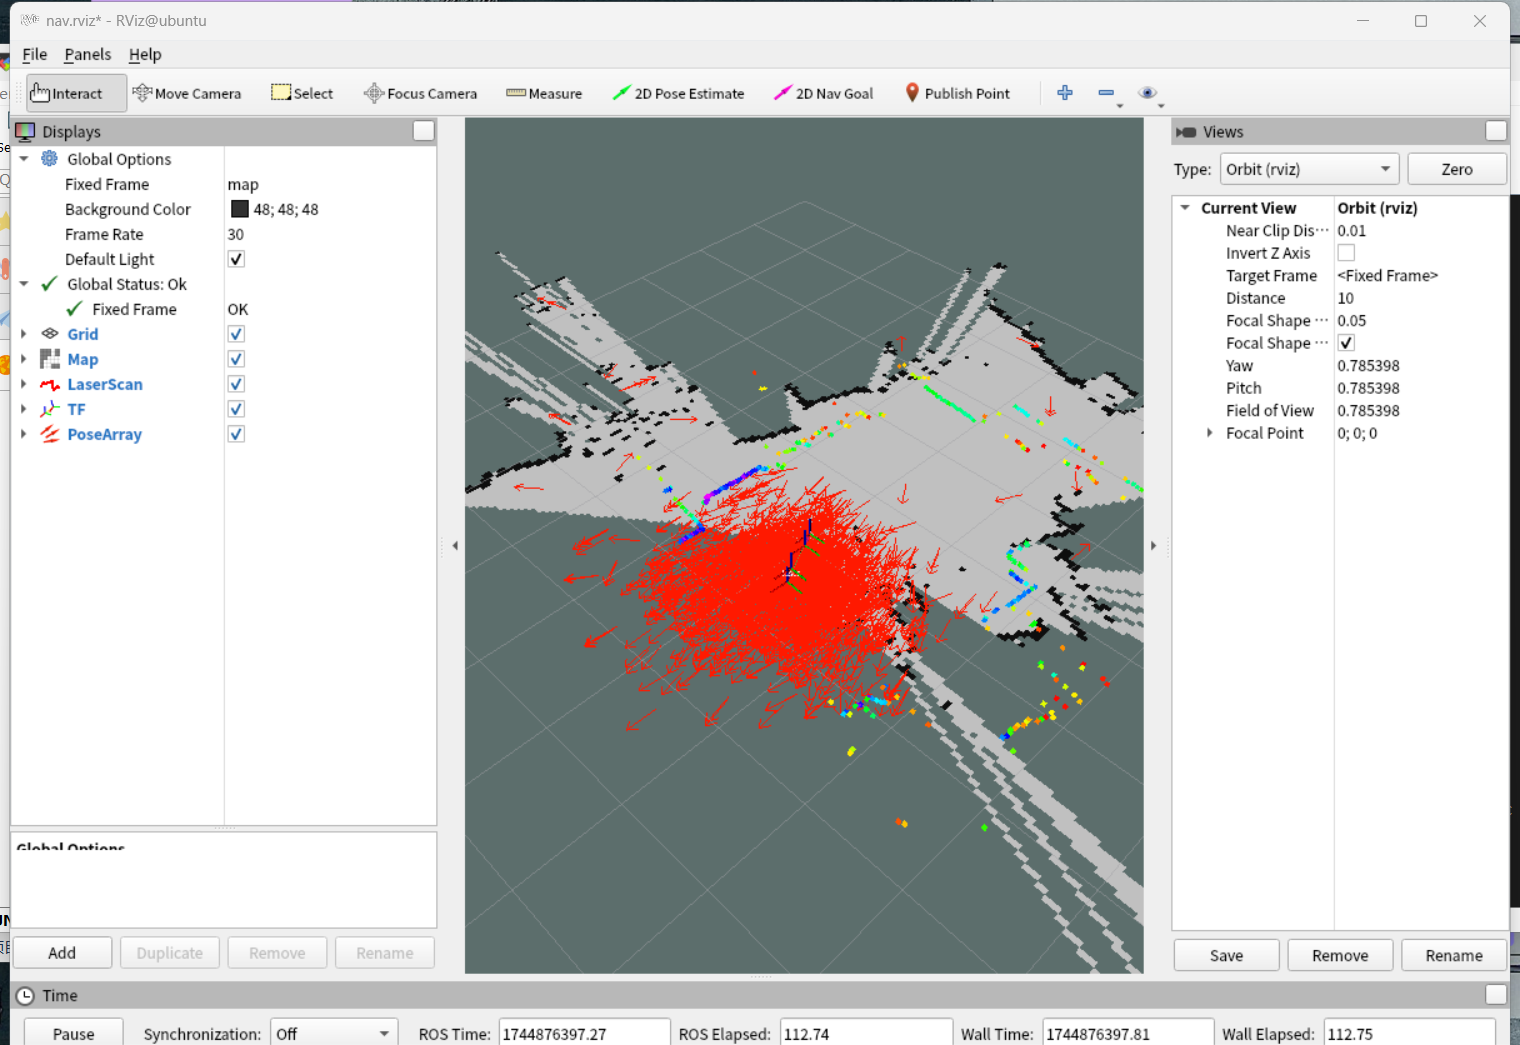Disable the LaserScan display checkbox
1520x1045 pixels.
236,384
